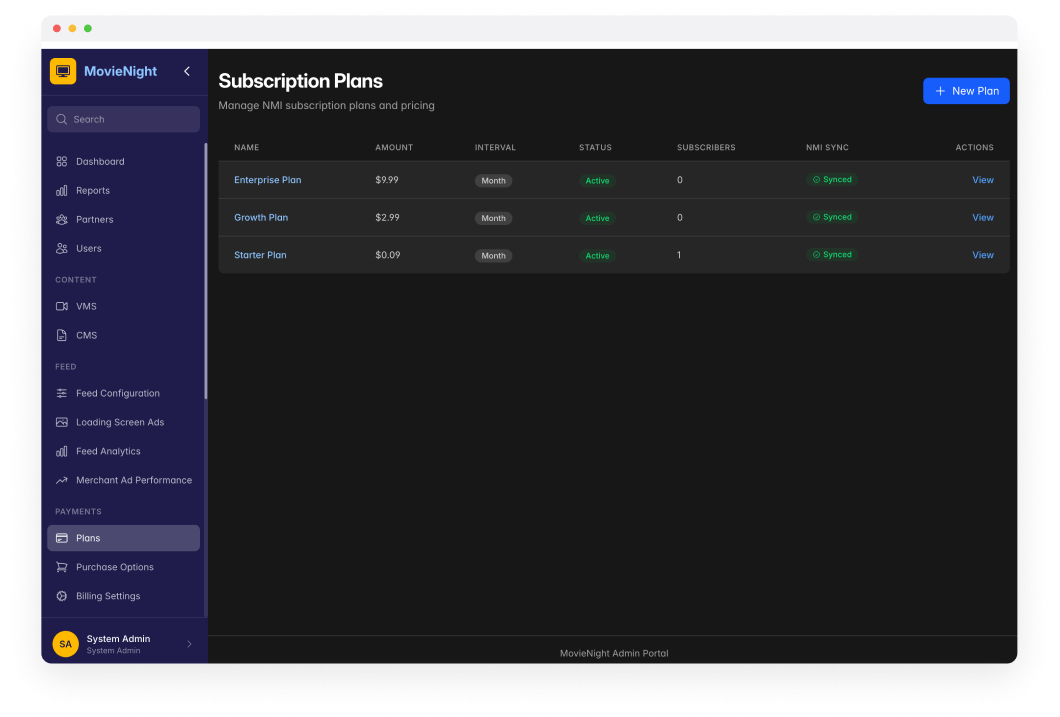1060x717 pixels.
Task: Click the Synced badge on Enterprise Plan
Action: [832, 180]
